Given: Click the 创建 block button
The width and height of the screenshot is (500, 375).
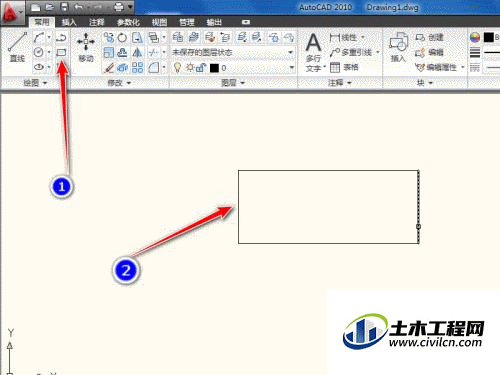Looking at the screenshot, I should tap(429, 37).
